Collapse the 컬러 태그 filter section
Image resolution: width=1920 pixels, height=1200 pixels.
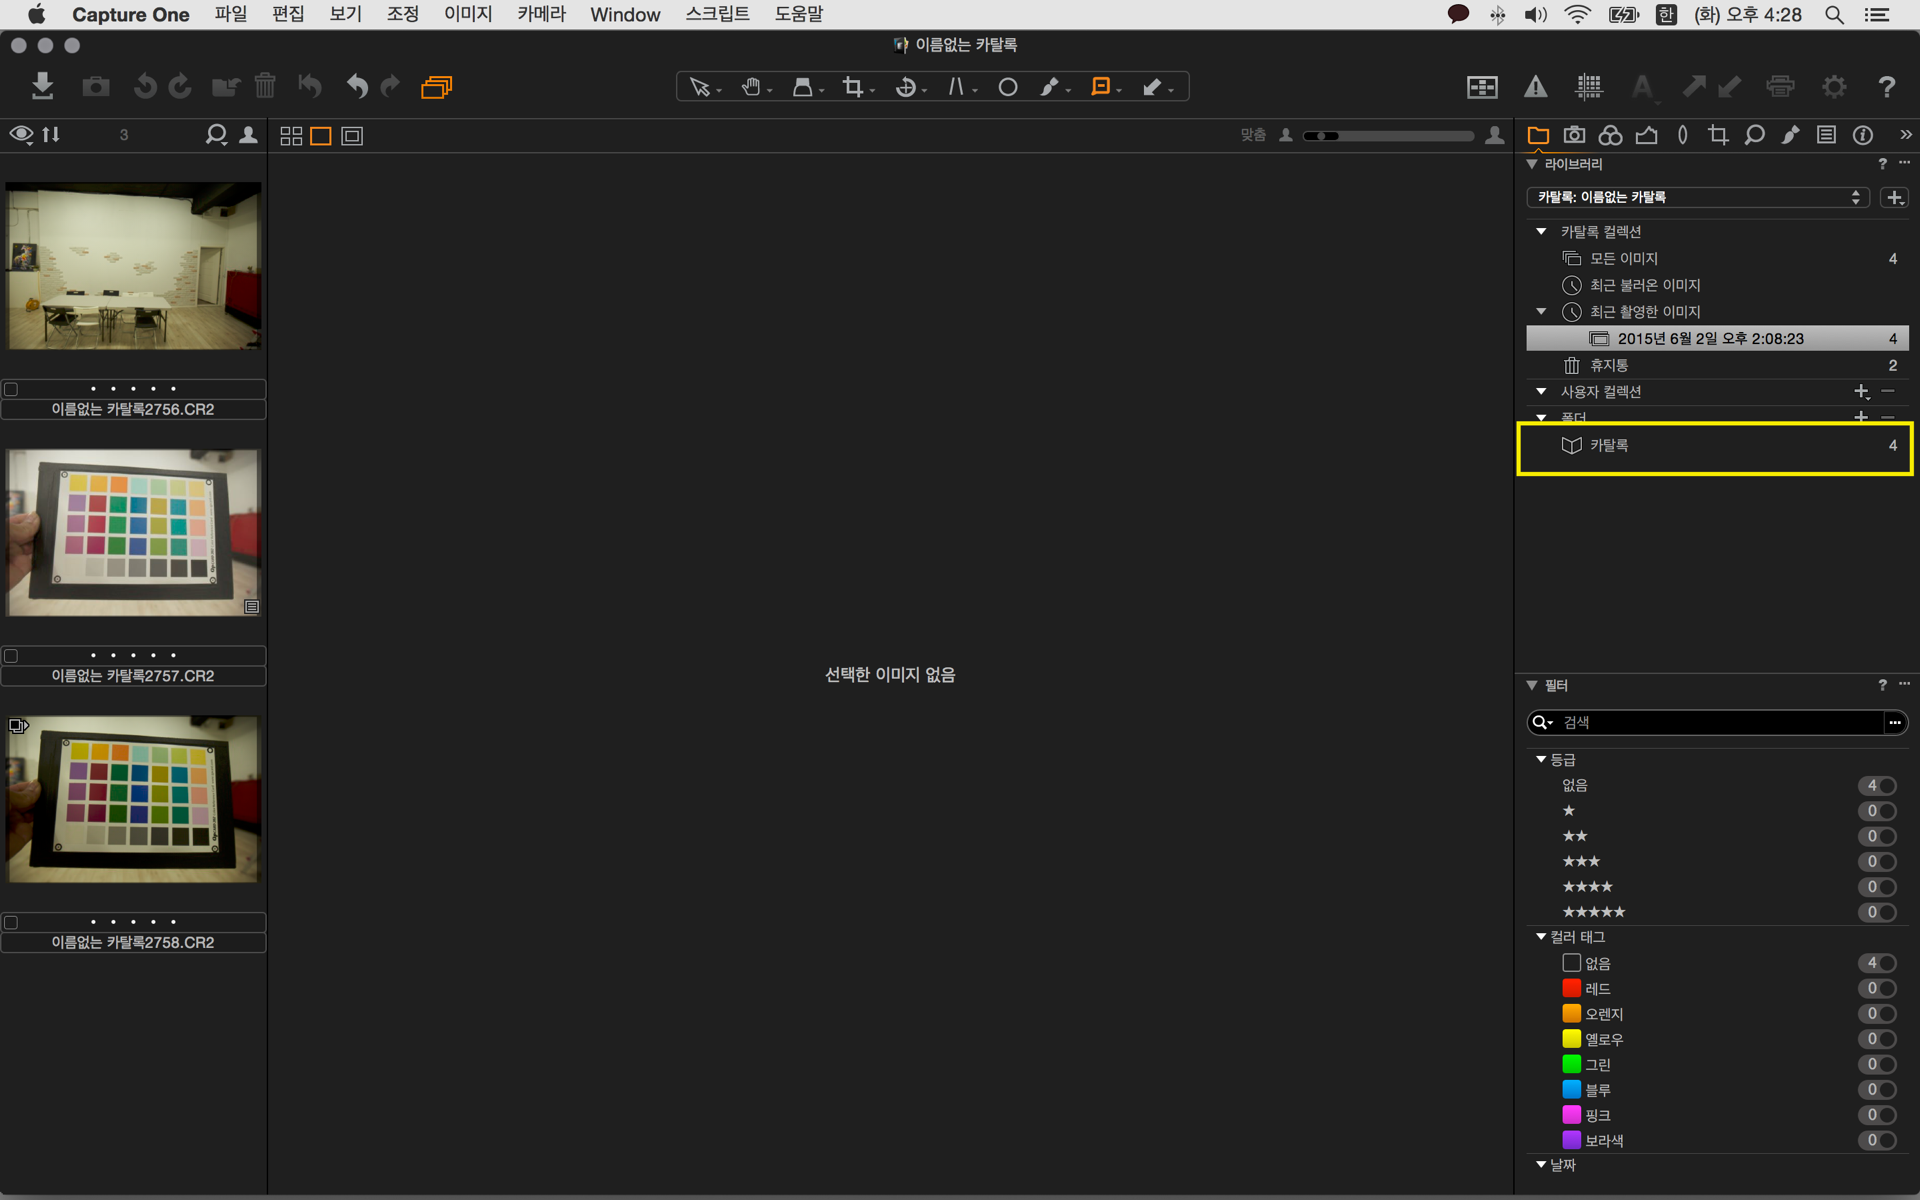click(1541, 937)
